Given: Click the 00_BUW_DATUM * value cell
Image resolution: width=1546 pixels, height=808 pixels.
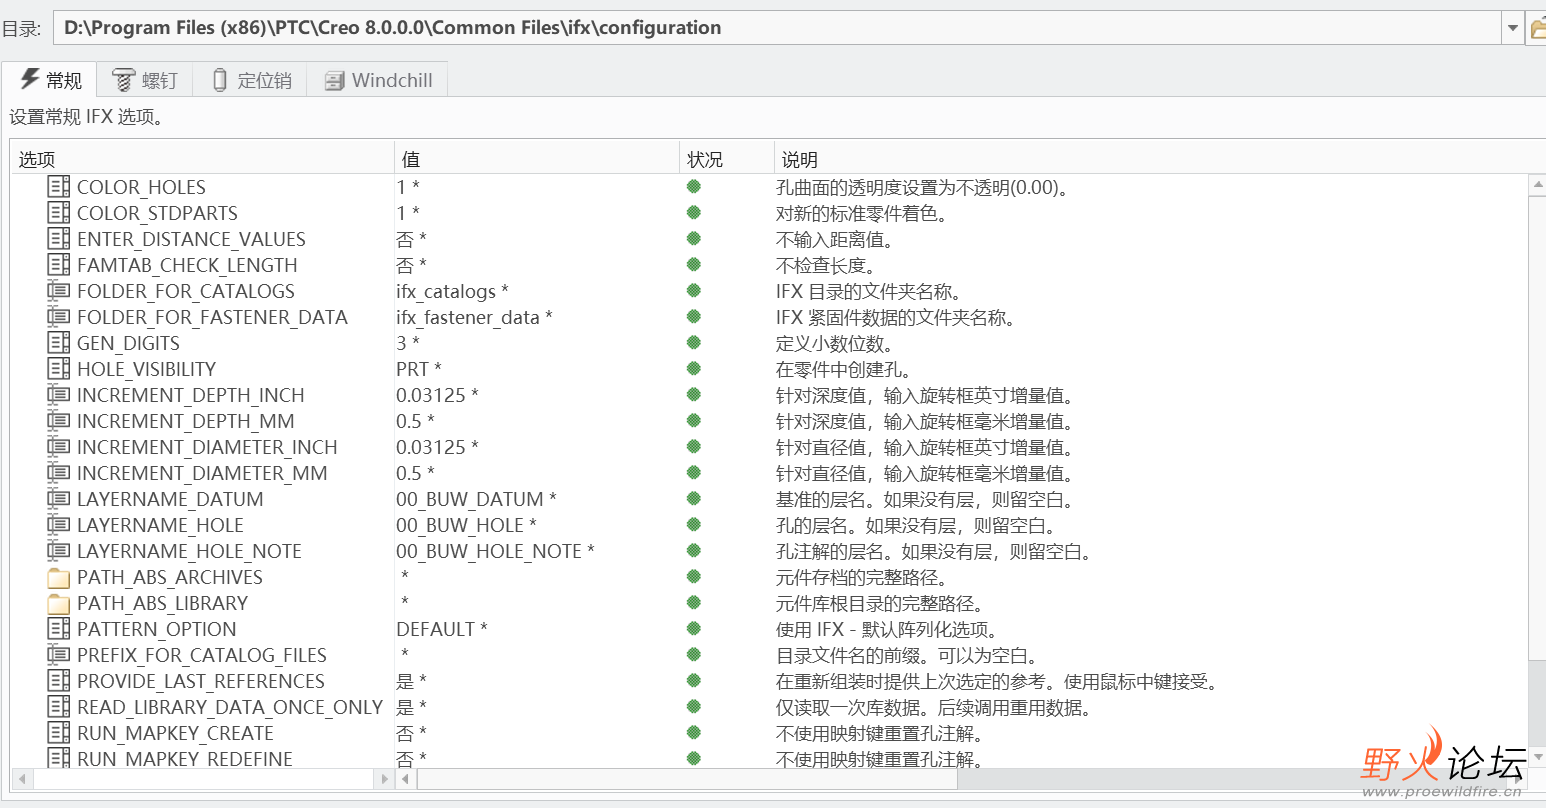Looking at the screenshot, I should tap(476, 499).
